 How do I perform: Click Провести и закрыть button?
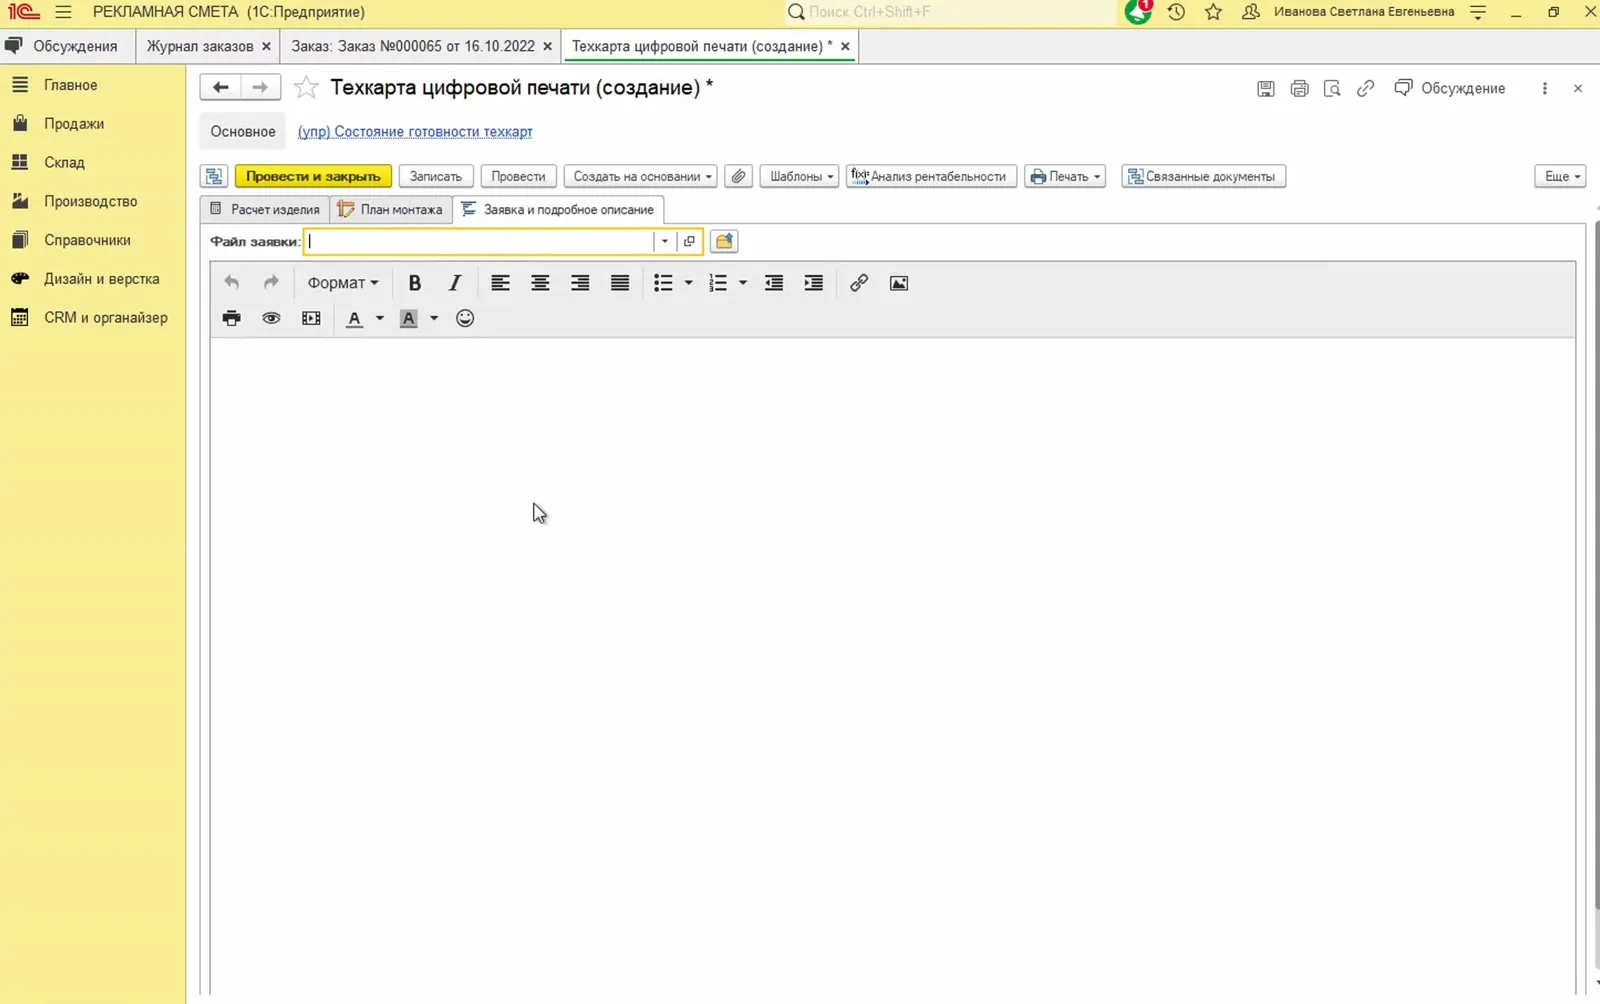click(313, 176)
